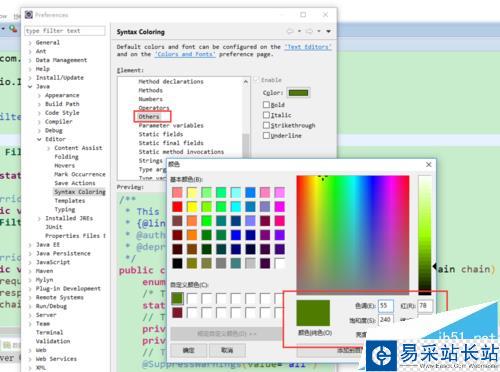Open Syntax Coloring in the tree
Image resolution: width=500 pixels, height=372 pixels.
[x=80, y=192]
